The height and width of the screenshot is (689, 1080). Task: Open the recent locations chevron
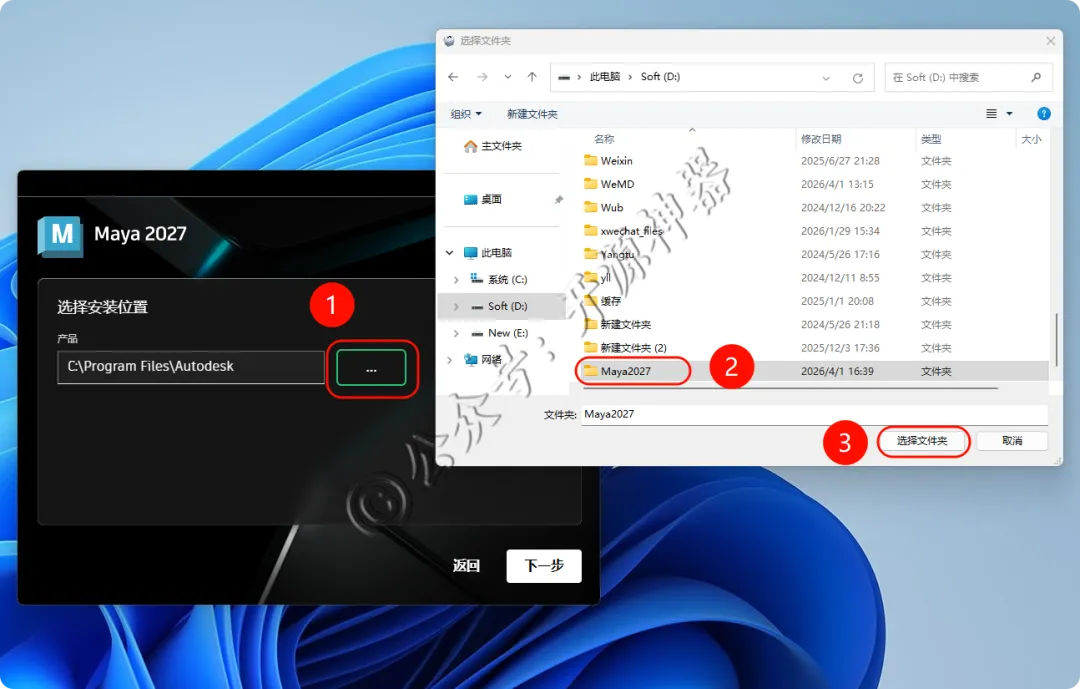(508, 77)
